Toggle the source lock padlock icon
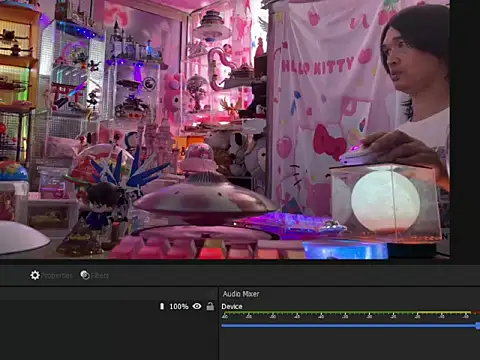Image resolution: width=480 pixels, height=360 pixels. coord(210,306)
